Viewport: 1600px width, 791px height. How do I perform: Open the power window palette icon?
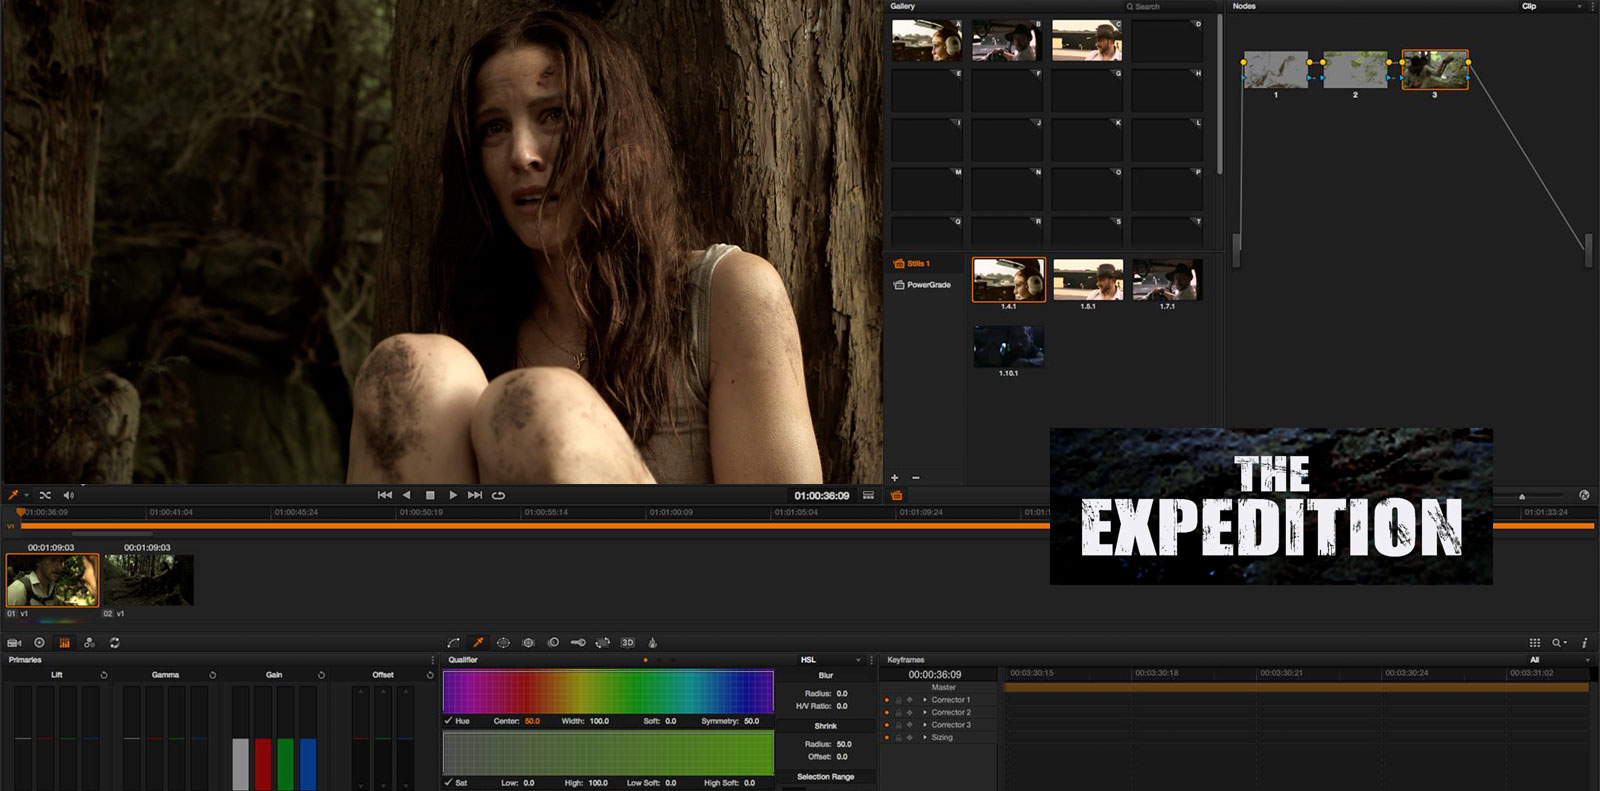point(503,643)
